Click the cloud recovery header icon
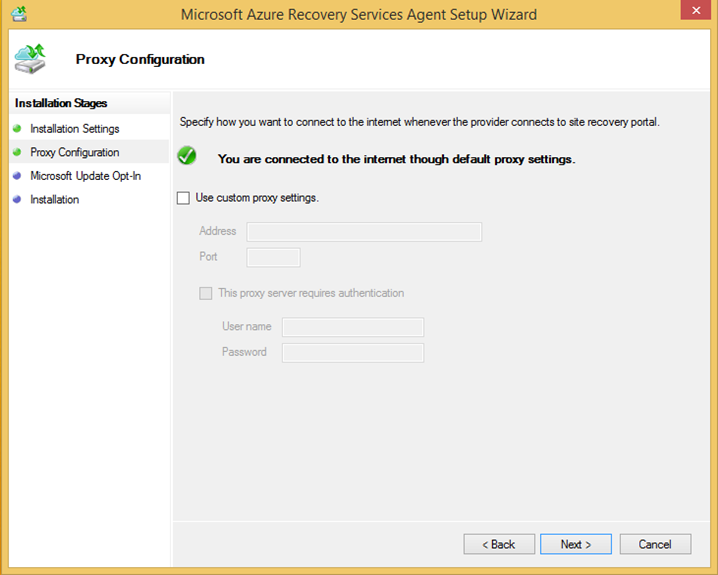718x575 pixels. 31,59
